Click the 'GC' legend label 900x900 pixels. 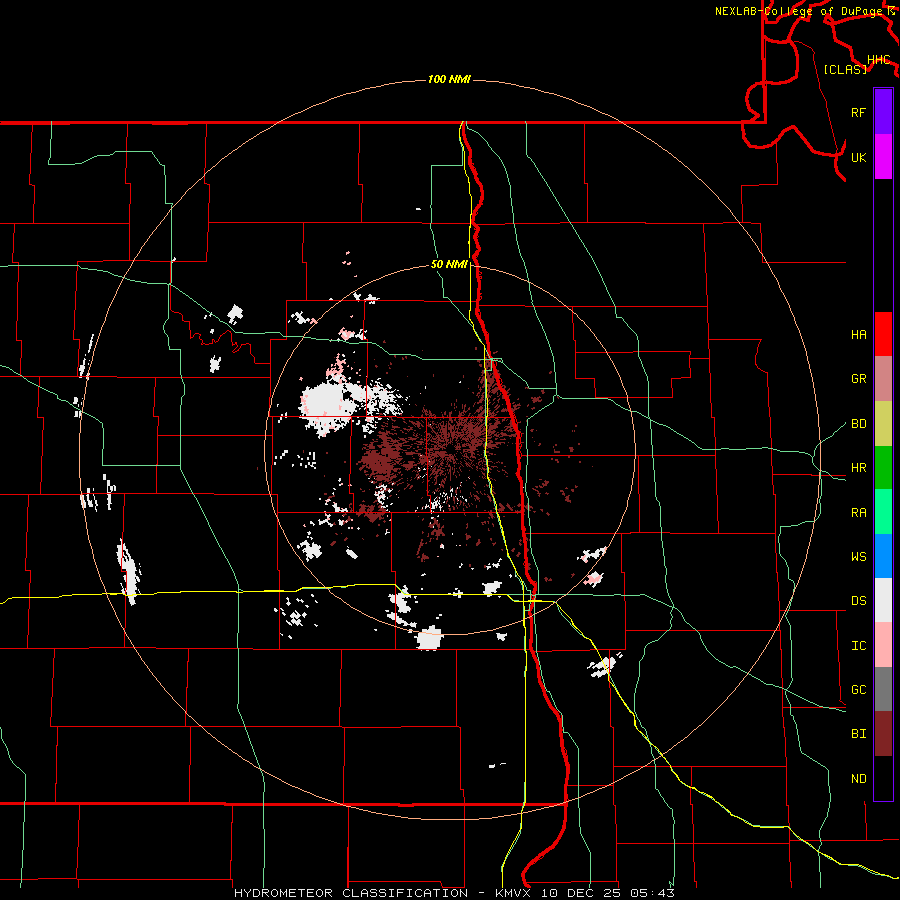pos(858,690)
